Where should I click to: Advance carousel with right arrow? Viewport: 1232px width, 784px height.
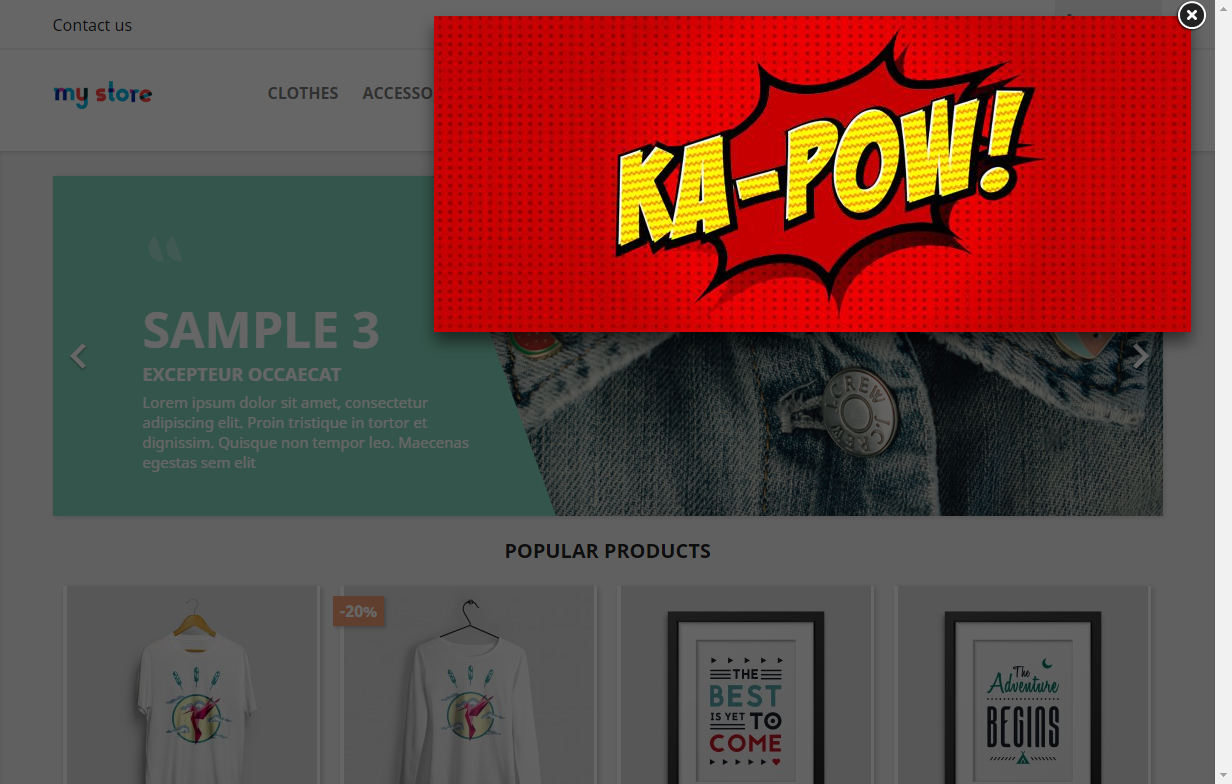coord(1140,356)
